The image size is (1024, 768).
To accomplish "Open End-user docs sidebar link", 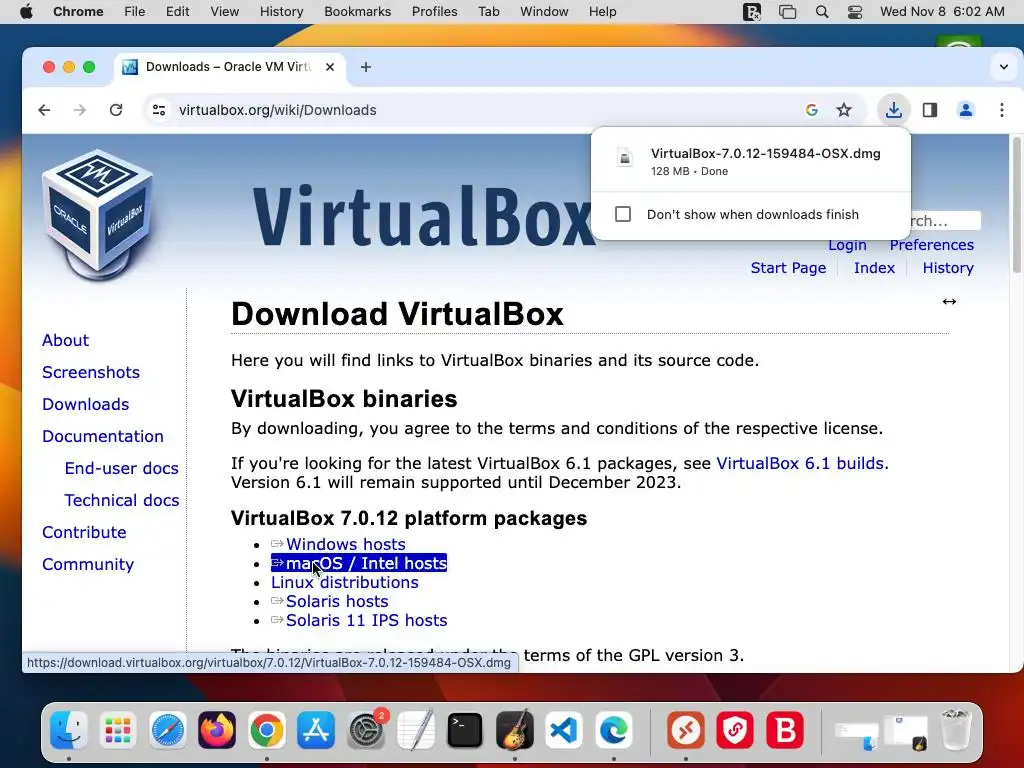I will click(121, 468).
